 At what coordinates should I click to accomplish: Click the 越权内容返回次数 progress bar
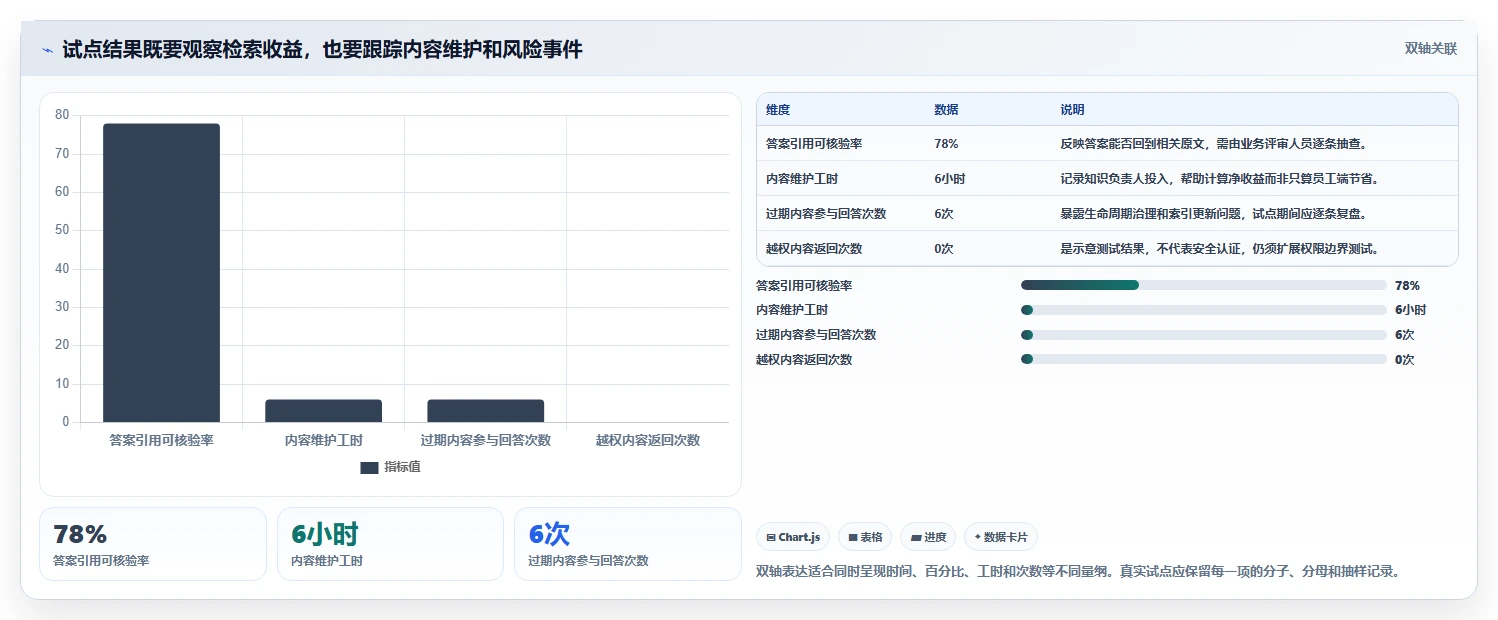(1204, 359)
